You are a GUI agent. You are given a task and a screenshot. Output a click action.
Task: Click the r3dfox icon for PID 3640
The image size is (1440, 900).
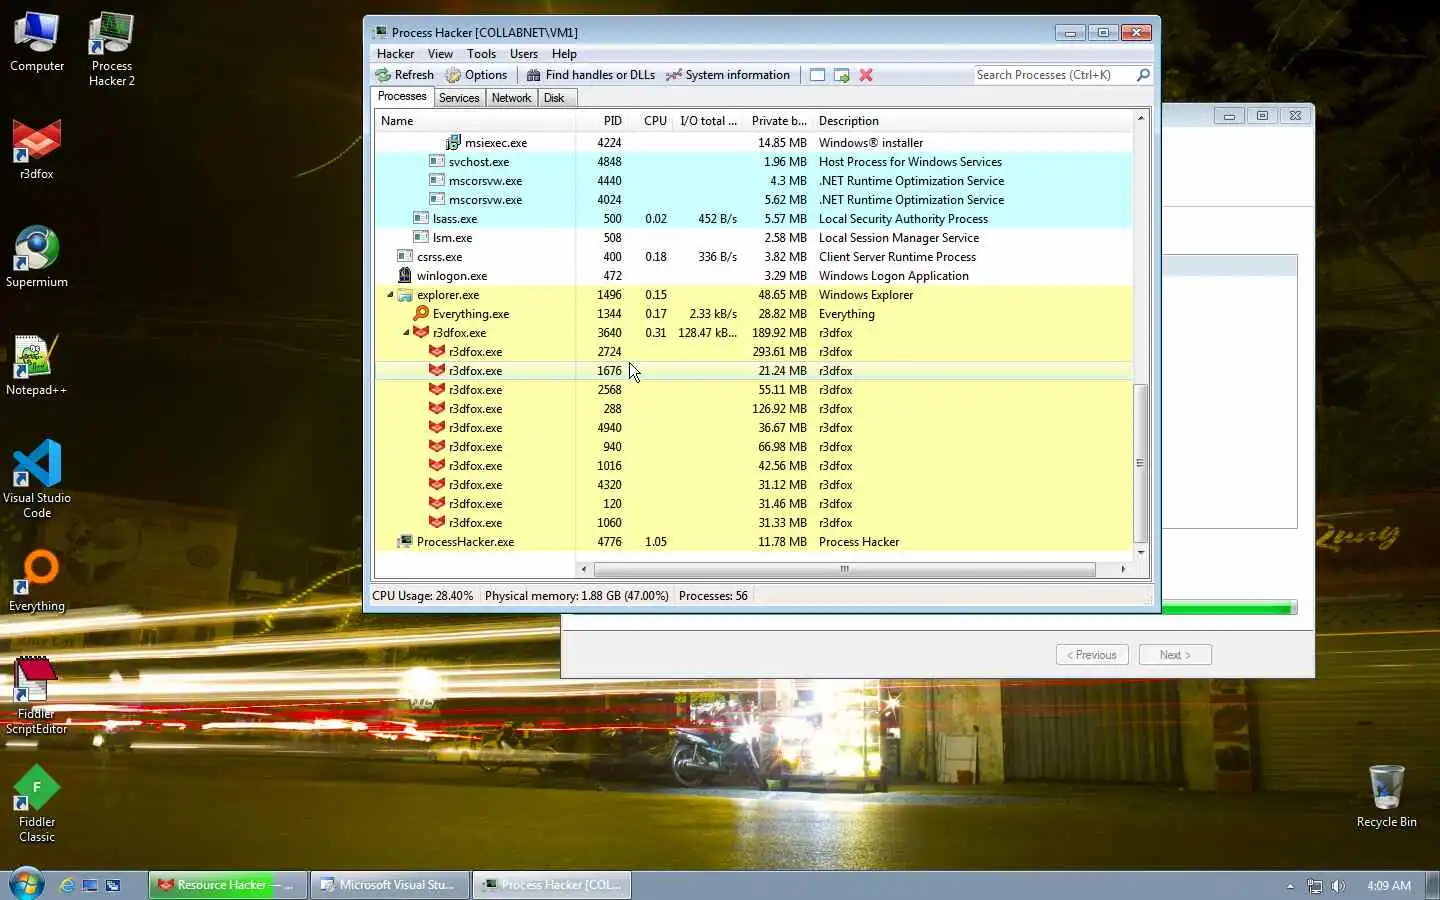click(x=421, y=333)
